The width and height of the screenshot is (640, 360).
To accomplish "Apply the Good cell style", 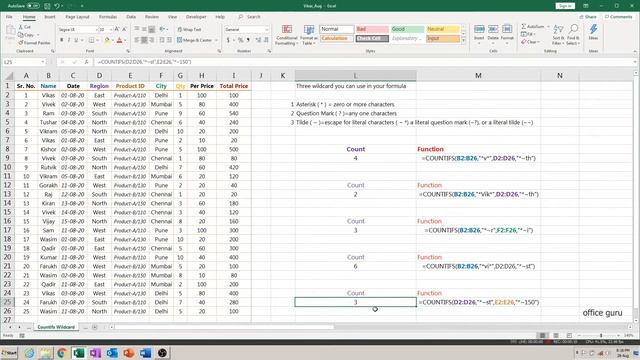I will click(x=407, y=29).
